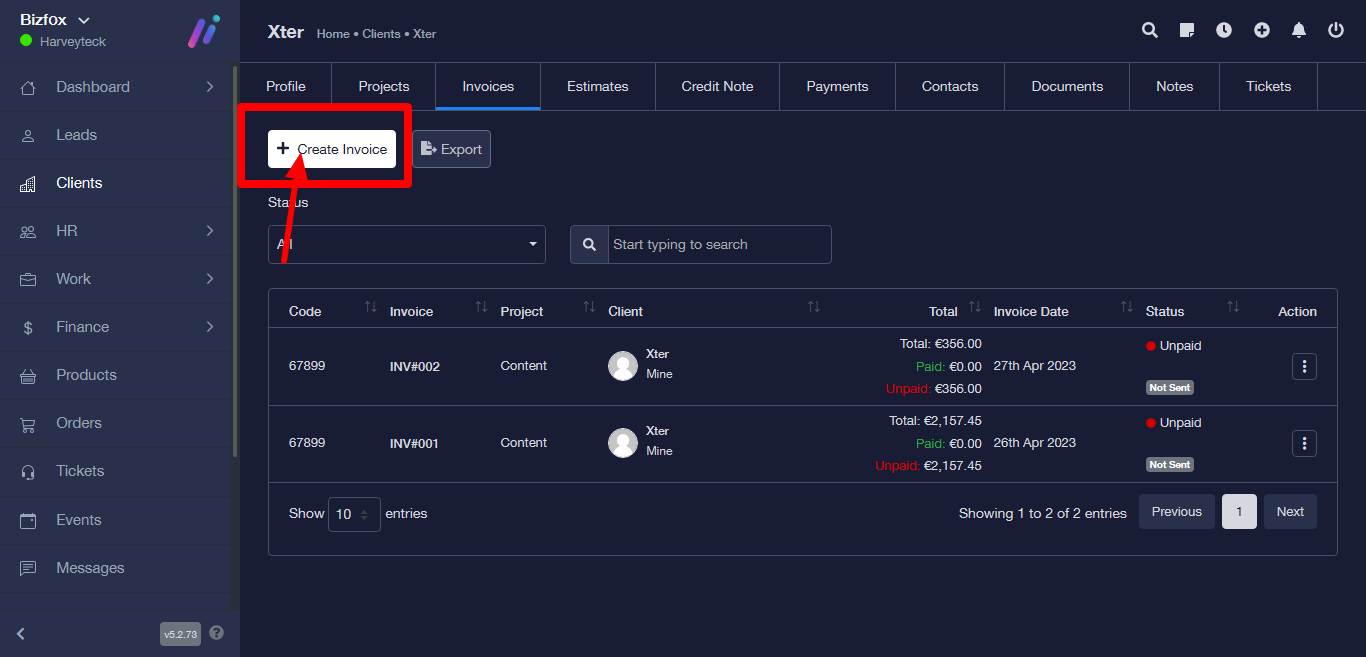1366x657 pixels.
Task: Click the plus circle quick-add icon
Action: (x=1262, y=30)
